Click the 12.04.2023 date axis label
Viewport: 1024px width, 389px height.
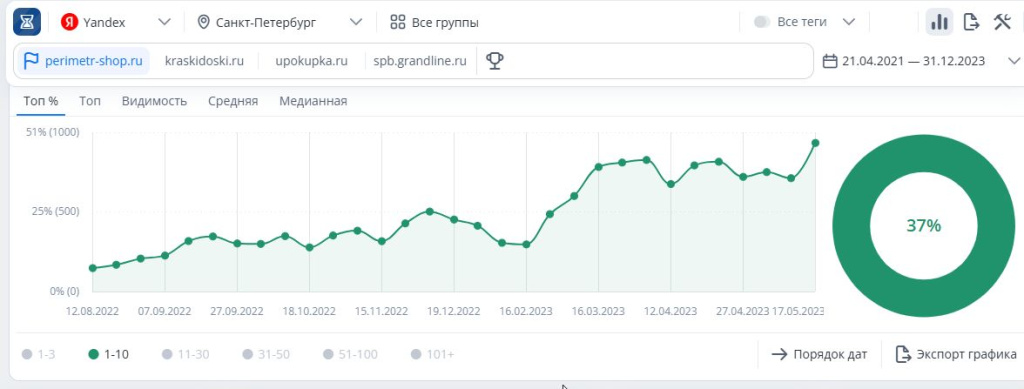670,311
